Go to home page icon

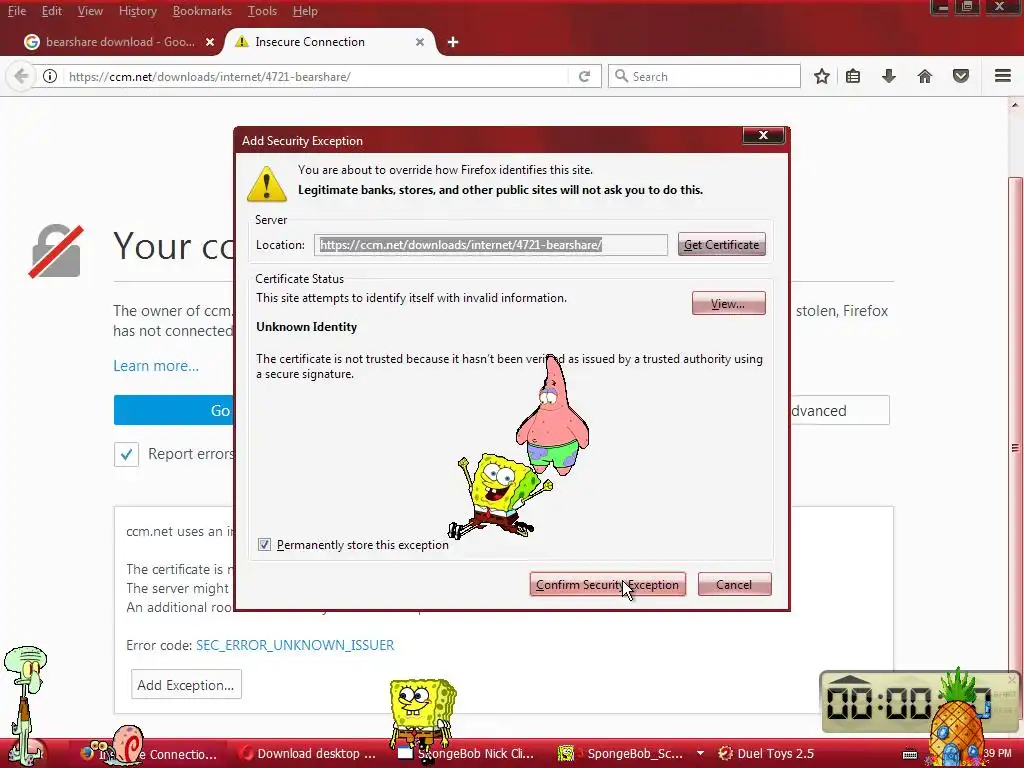(925, 76)
